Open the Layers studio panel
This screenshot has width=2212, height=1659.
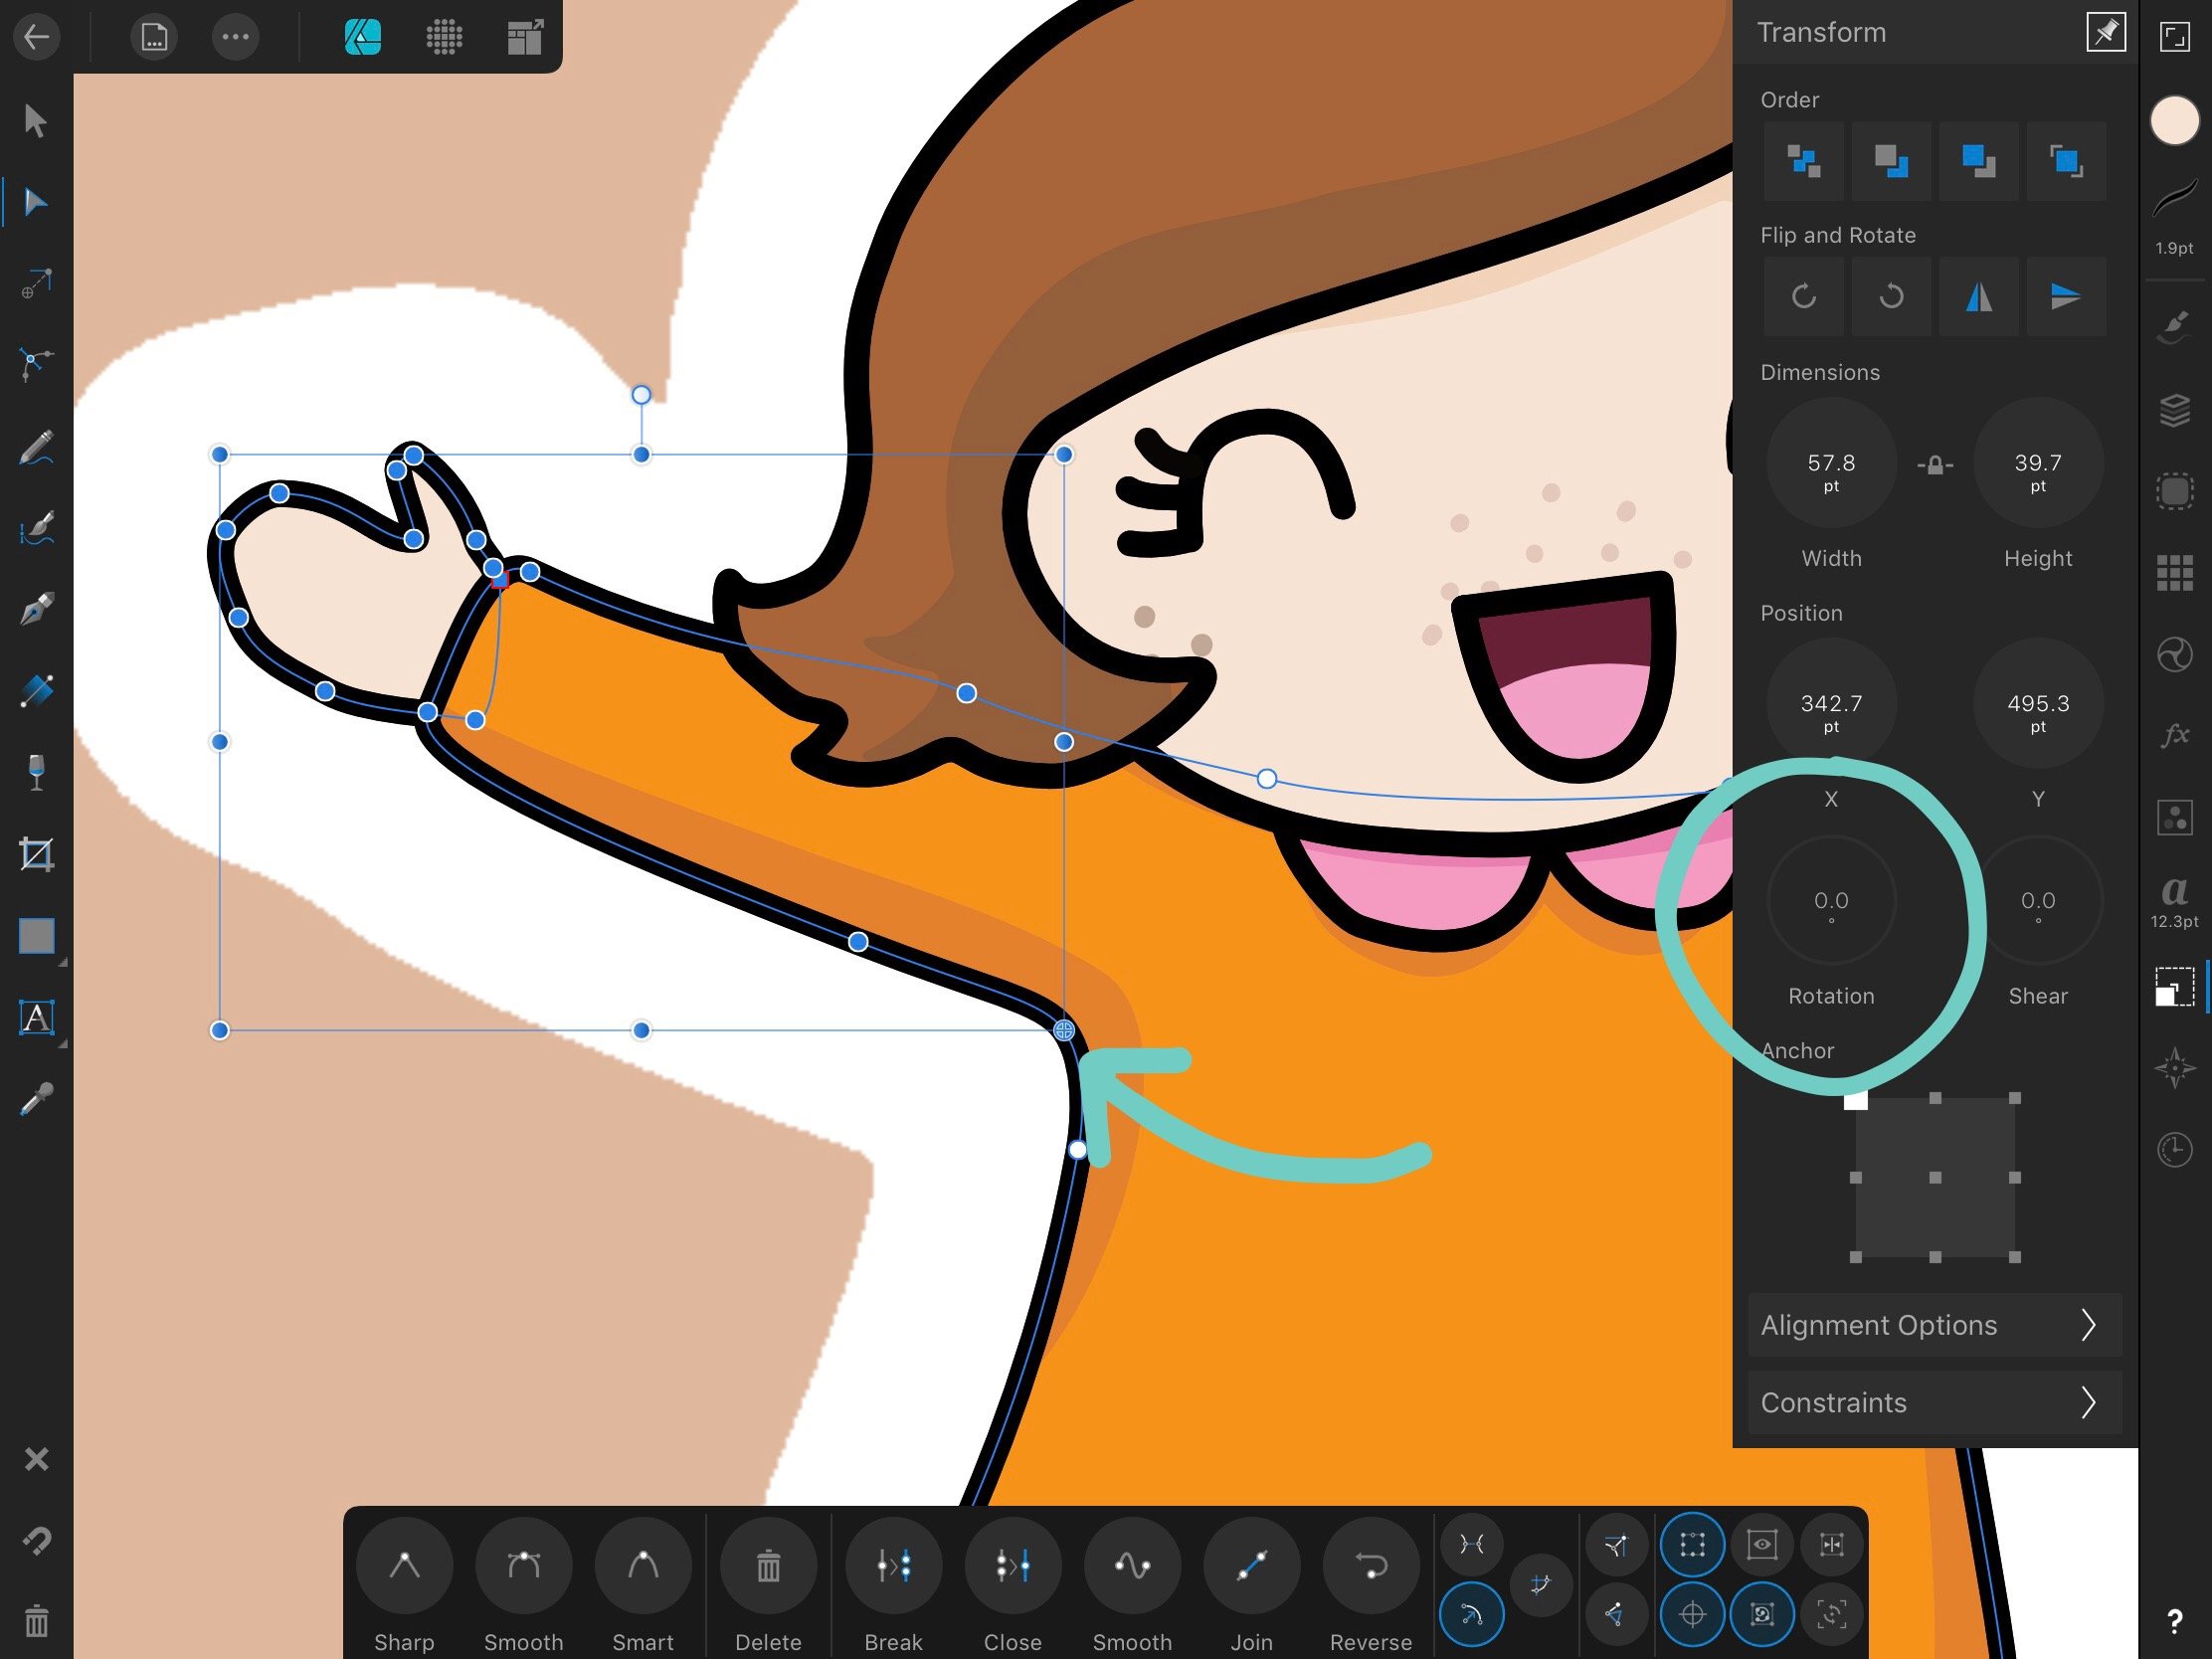click(x=2175, y=410)
